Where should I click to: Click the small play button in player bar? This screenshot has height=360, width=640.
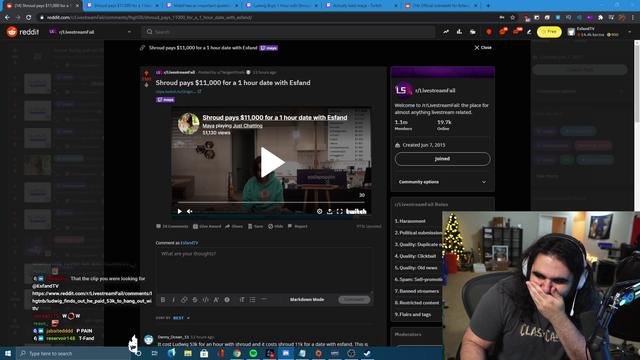tap(180, 211)
